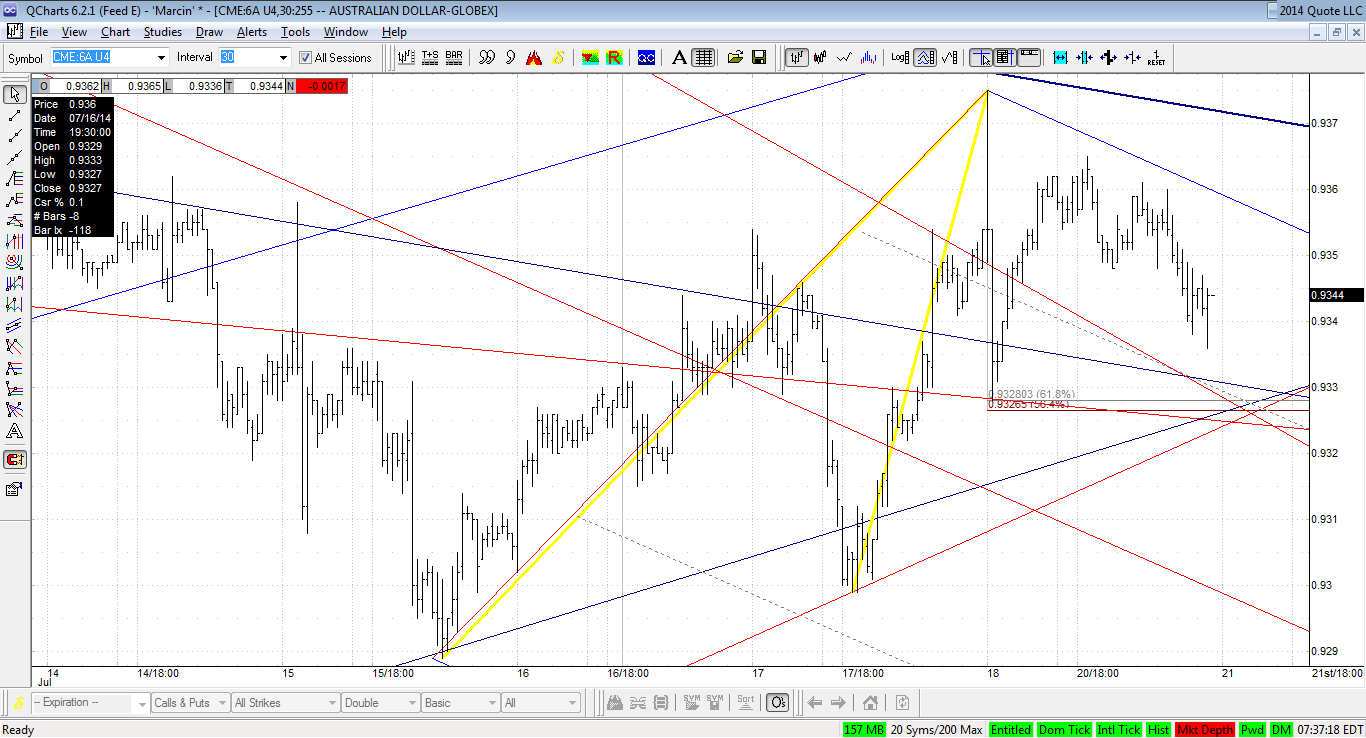Screen dimensions: 1366x738
Task: Switch to candlestick chart type
Action: [x=821, y=57]
